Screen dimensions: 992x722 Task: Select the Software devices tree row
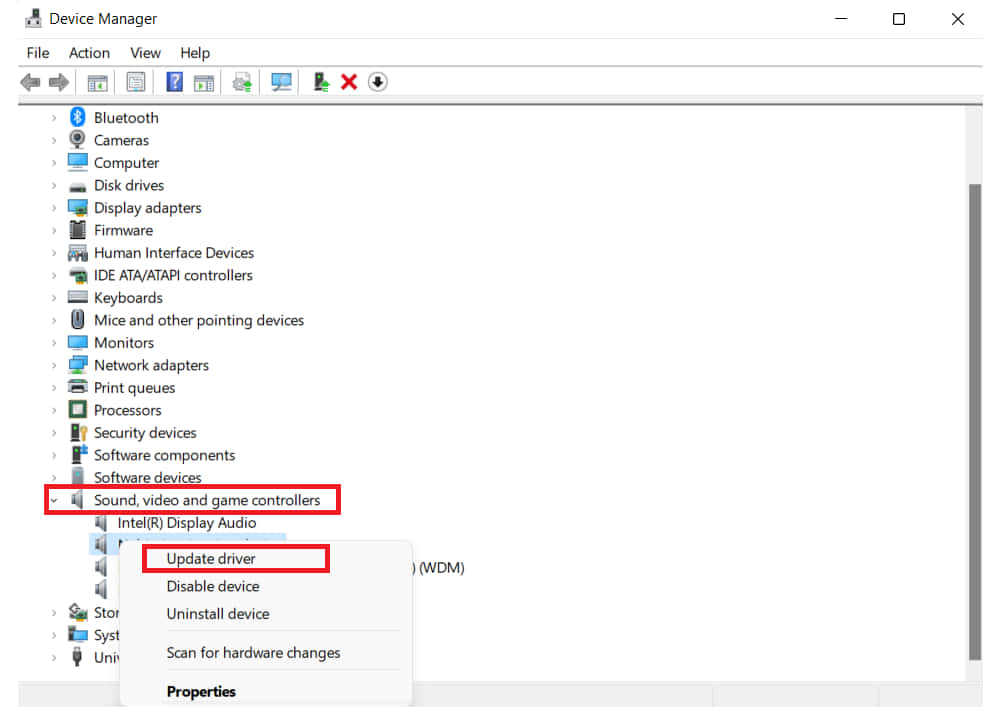pos(147,478)
